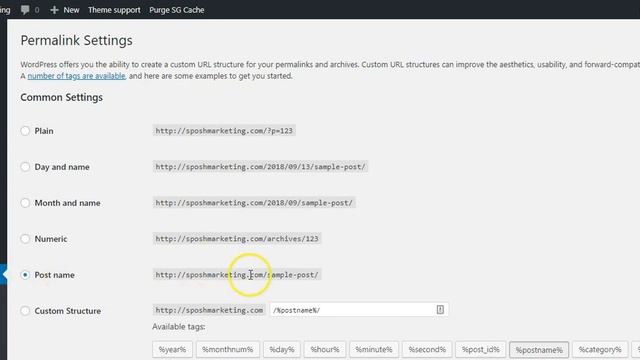The height and width of the screenshot is (360, 640).
Task: Select the Custom Structure radio button
Action: coord(25,311)
